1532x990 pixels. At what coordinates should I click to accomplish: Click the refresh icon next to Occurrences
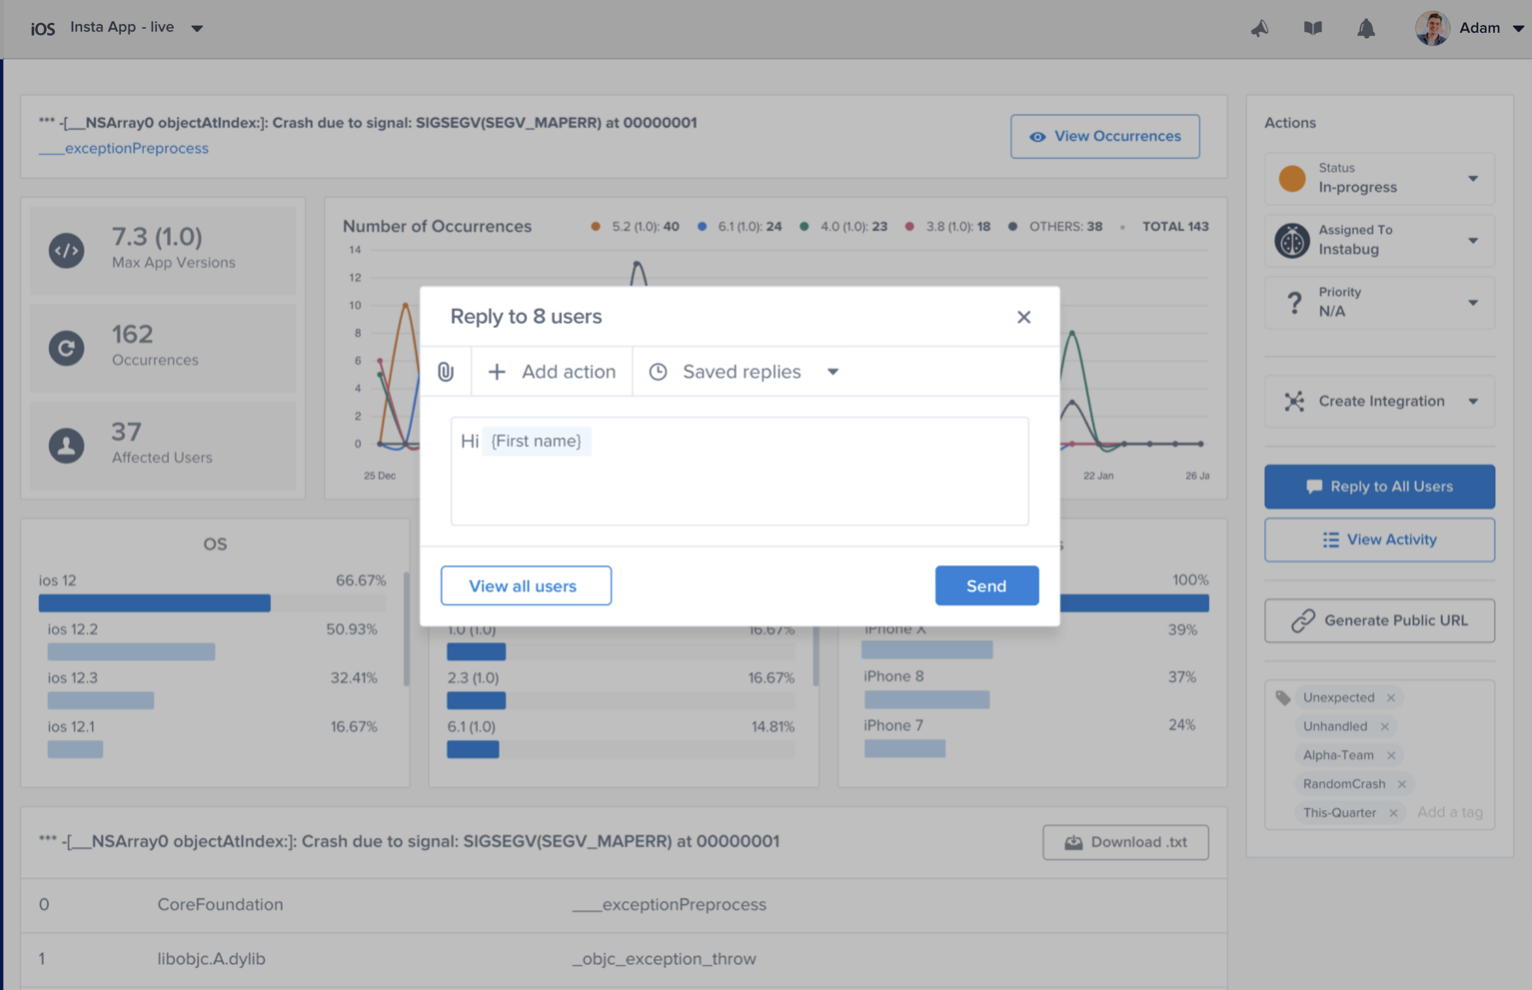point(67,348)
